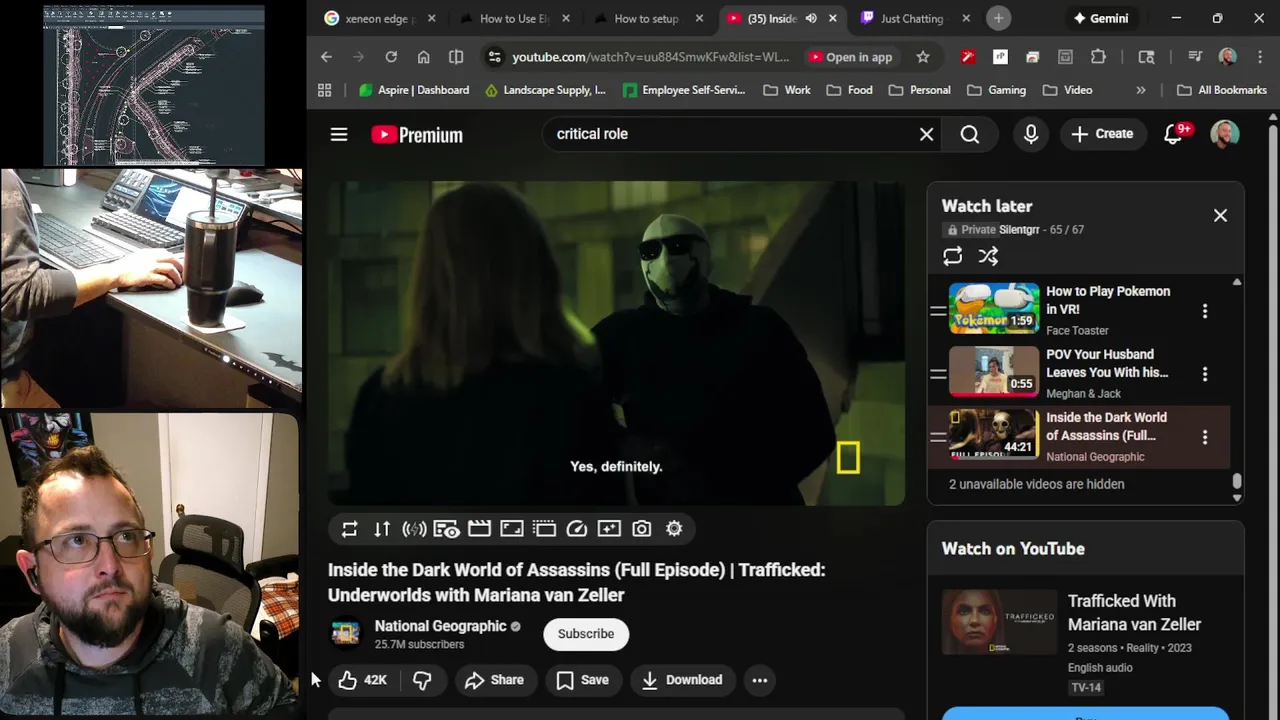Save the video to a playlist
Screen dimensions: 1280x720
pyautogui.click(x=583, y=680)
